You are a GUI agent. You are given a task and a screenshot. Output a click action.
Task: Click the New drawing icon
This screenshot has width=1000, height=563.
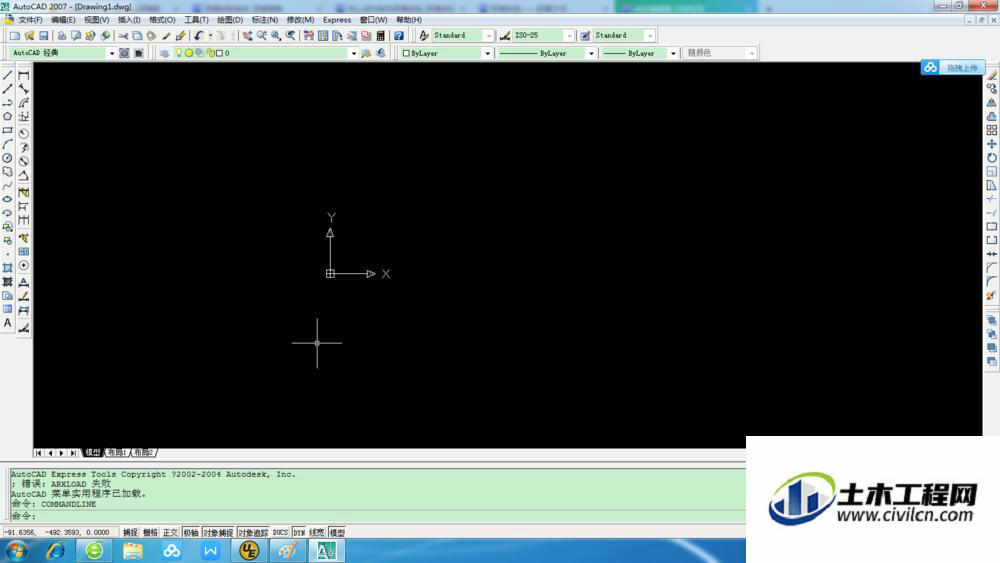(x=15, y=36)
